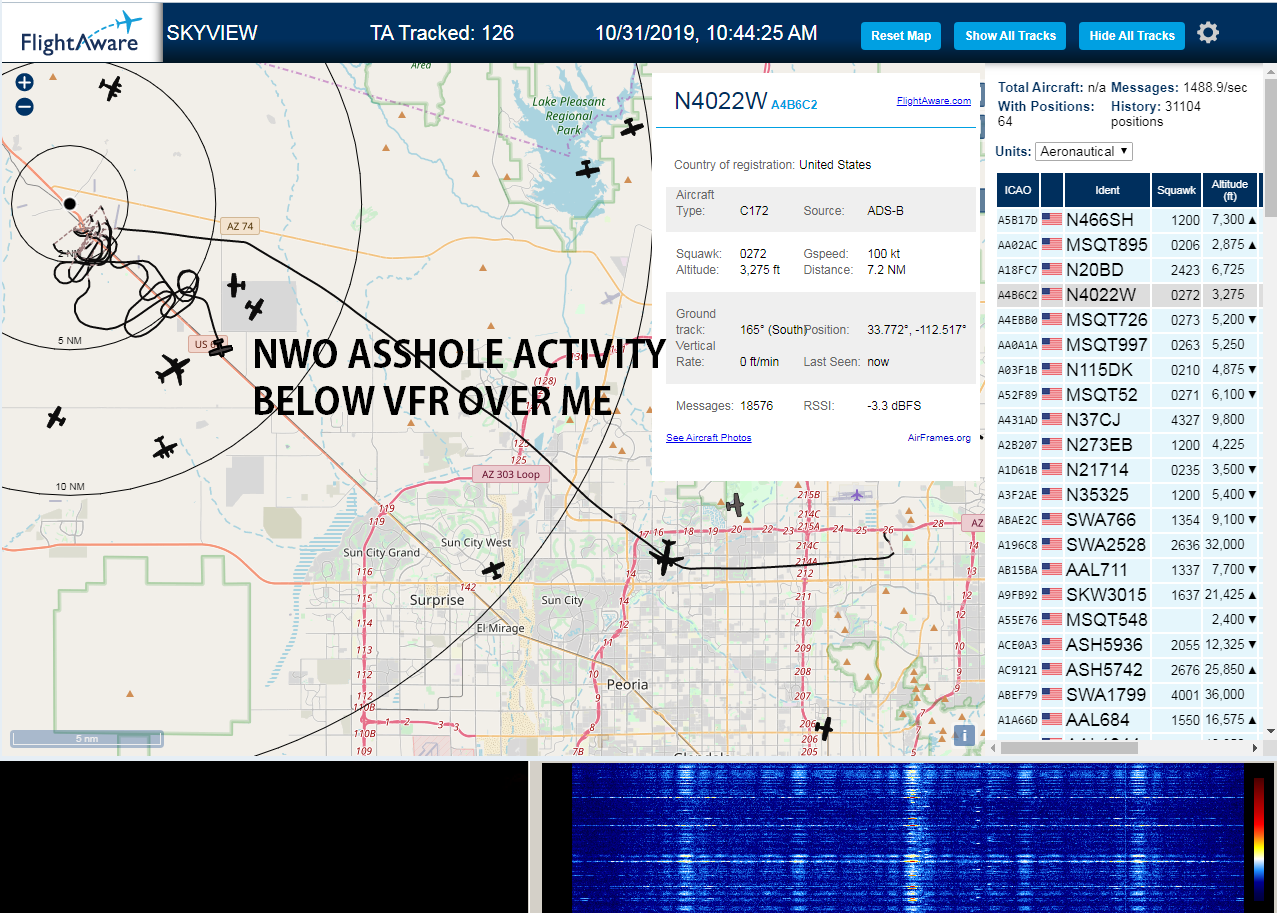
Task: Click the vertical scrollbar down arrow
Action: pyautogui.click(x=1270, y=732)
